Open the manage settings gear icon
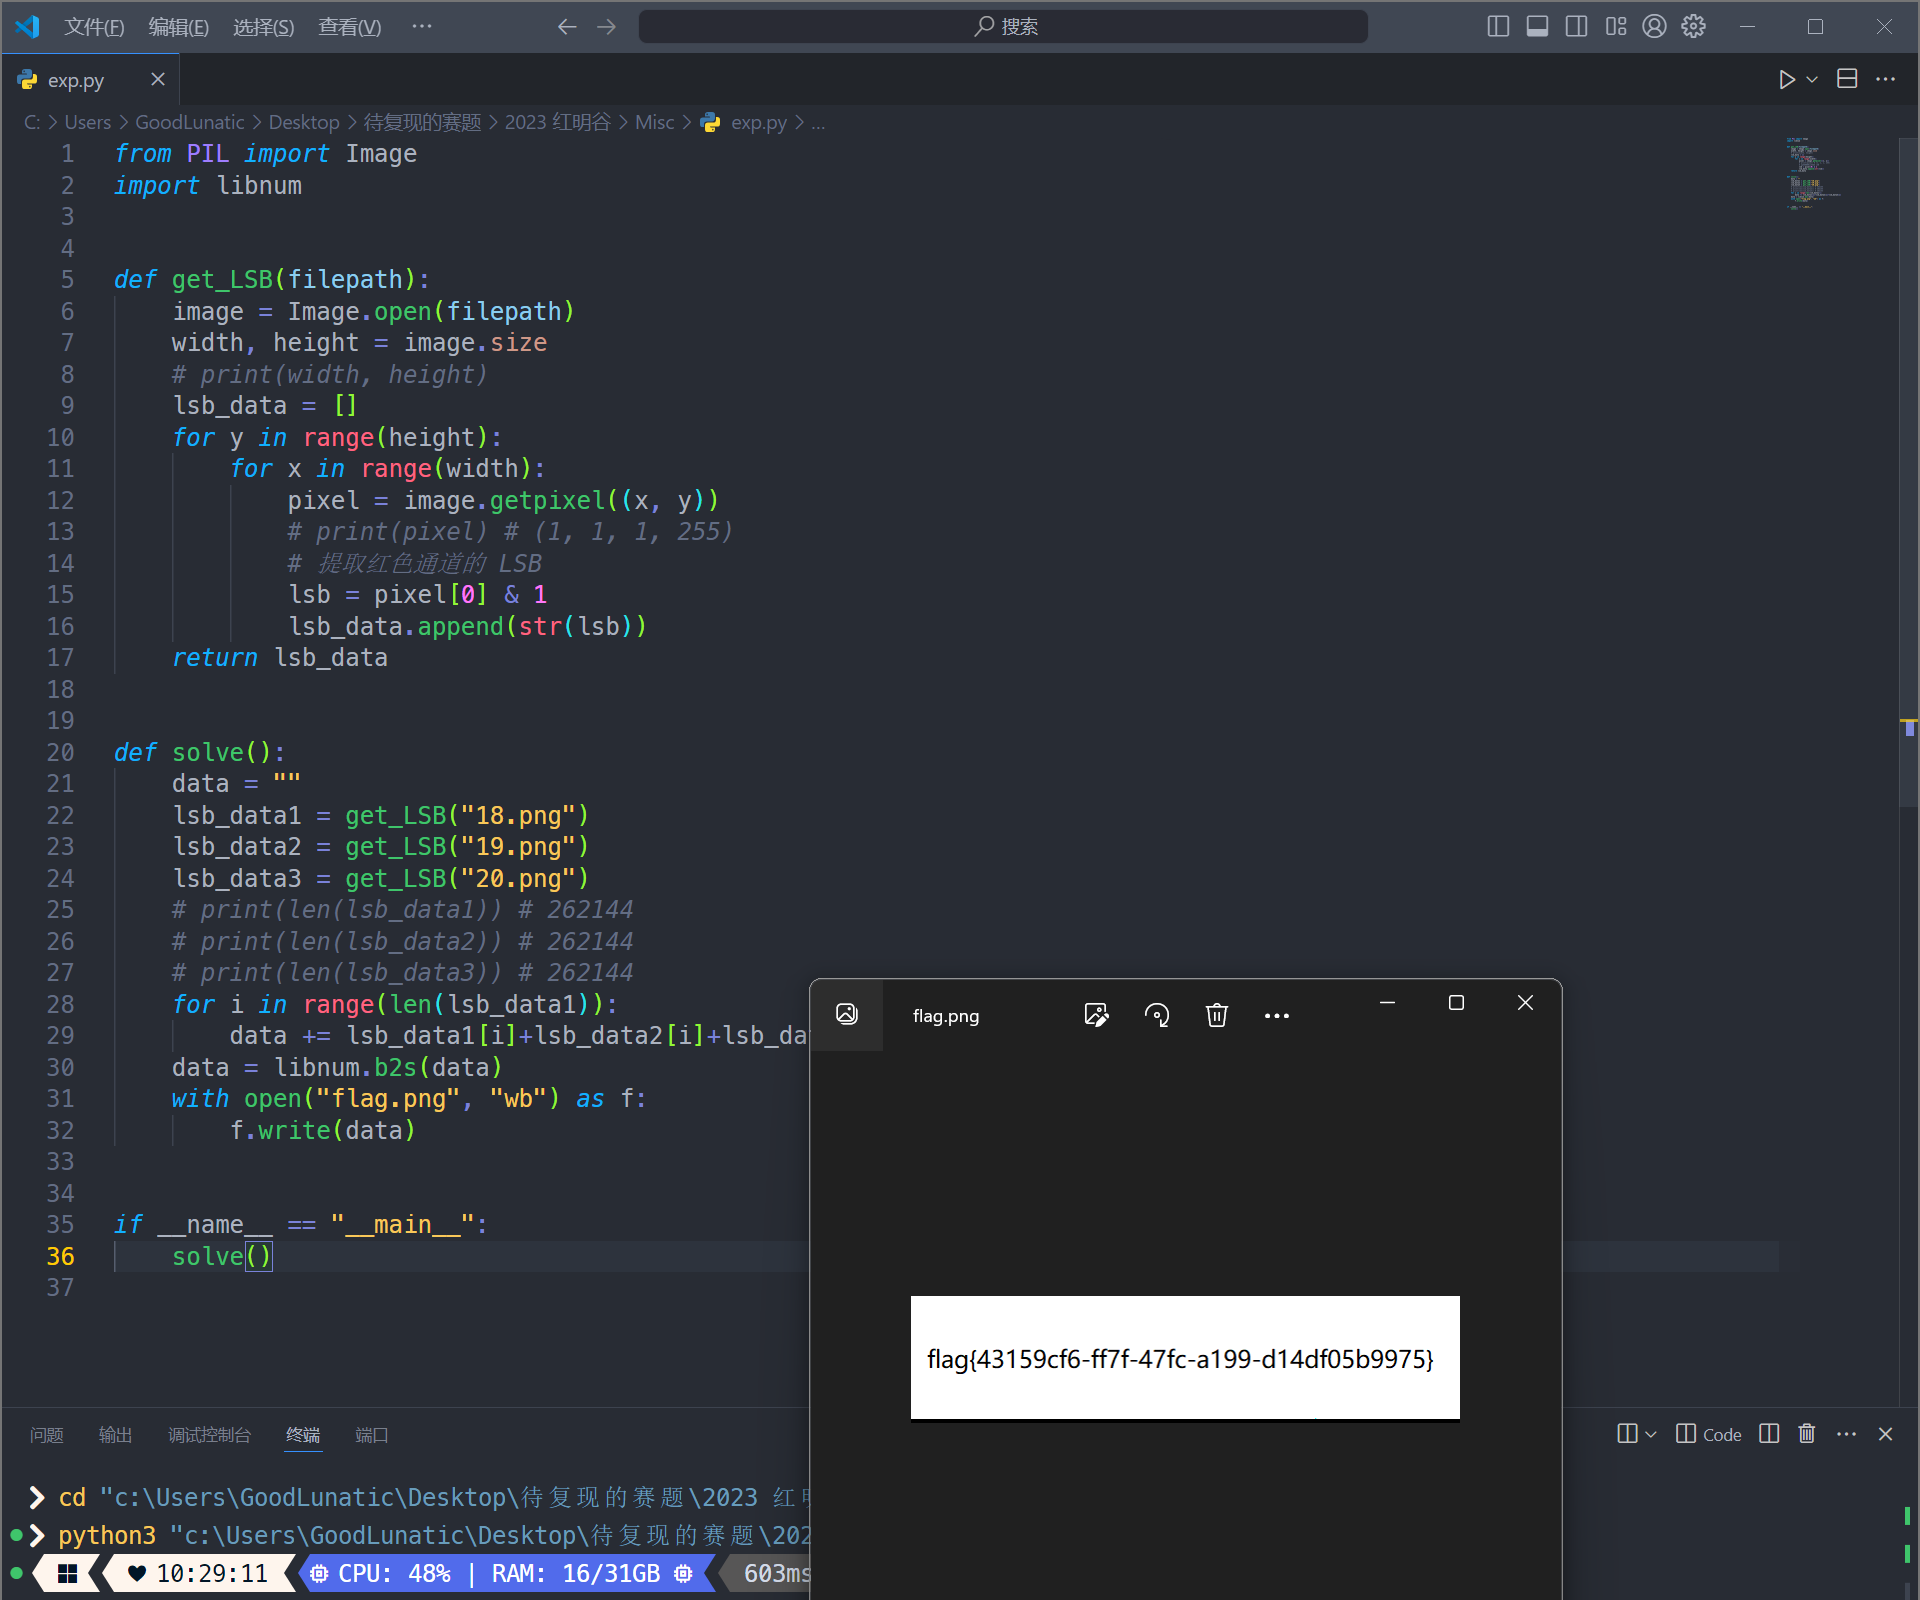Viewport: 1920px width, 1600px height. pos(1694,26)
